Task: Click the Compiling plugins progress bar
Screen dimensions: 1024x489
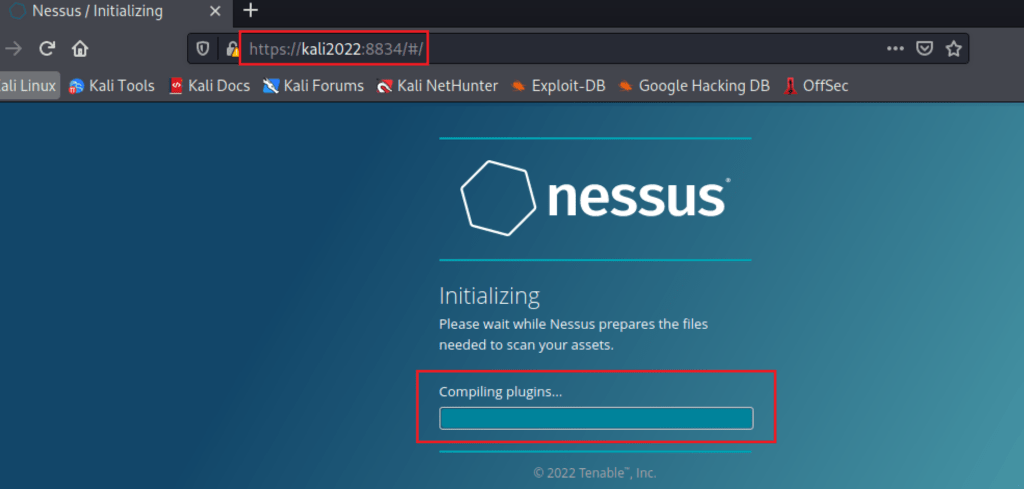Action: [596, 418]
